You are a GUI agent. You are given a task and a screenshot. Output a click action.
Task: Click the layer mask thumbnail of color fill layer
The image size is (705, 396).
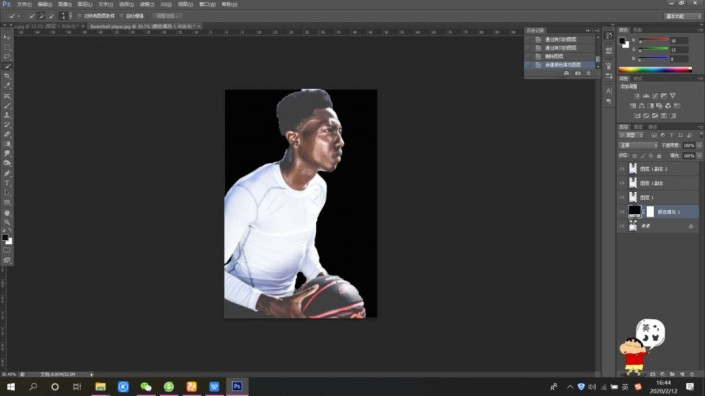point(650,212)
